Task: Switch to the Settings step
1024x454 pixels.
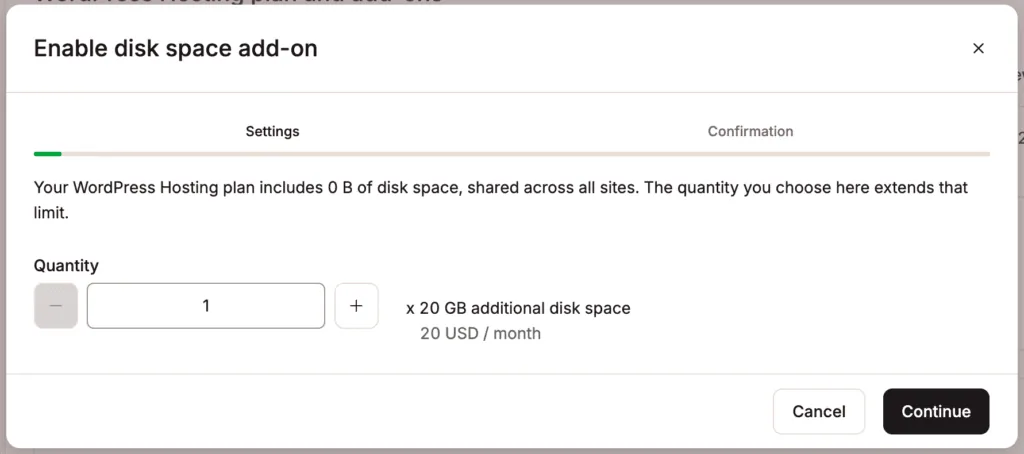Action: click(x=272, y=131)
